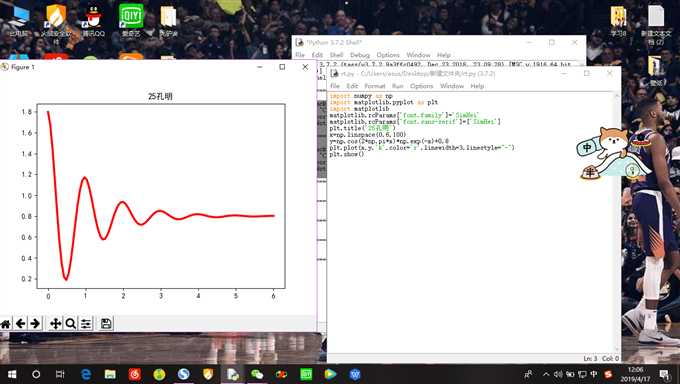680x384 pixels.
Task: Reset the plot with the Home icon
Action: (x=6, y=324)
